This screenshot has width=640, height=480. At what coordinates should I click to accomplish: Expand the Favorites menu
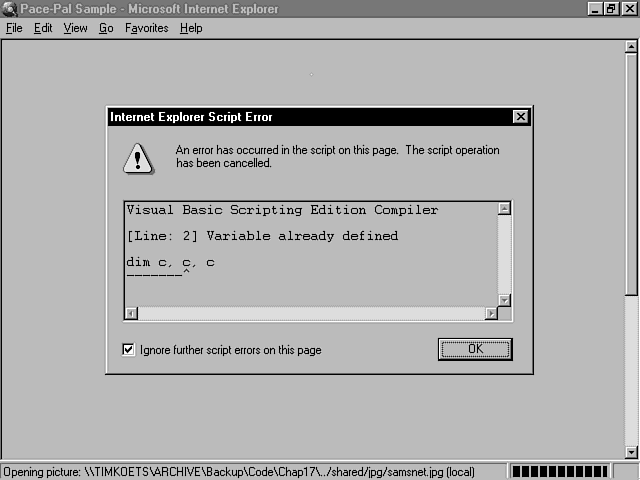(x=146, y=28)
